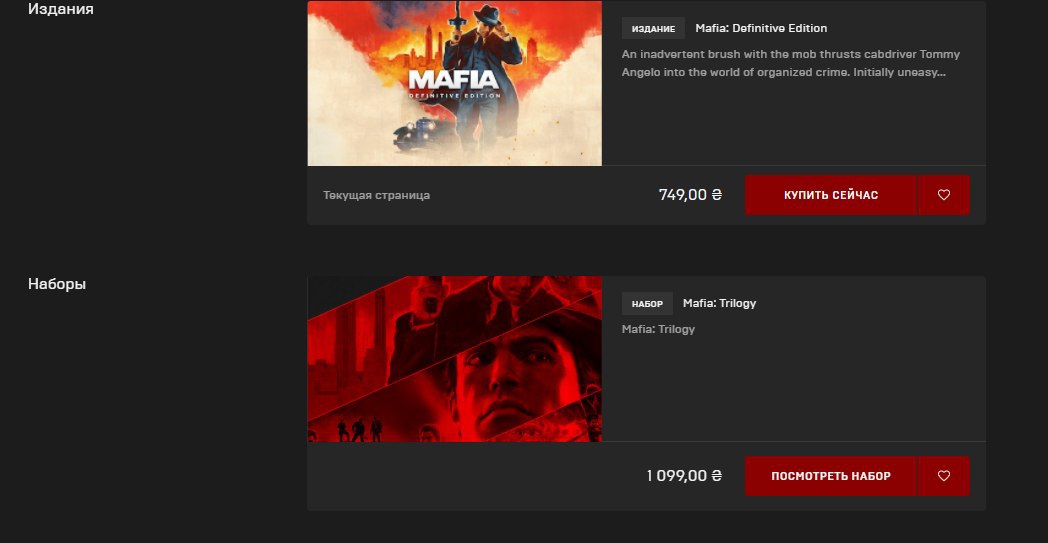
Task: Select the Mafia: Trilogy title next to НАБОР
Action: click(x=719, y=303)
